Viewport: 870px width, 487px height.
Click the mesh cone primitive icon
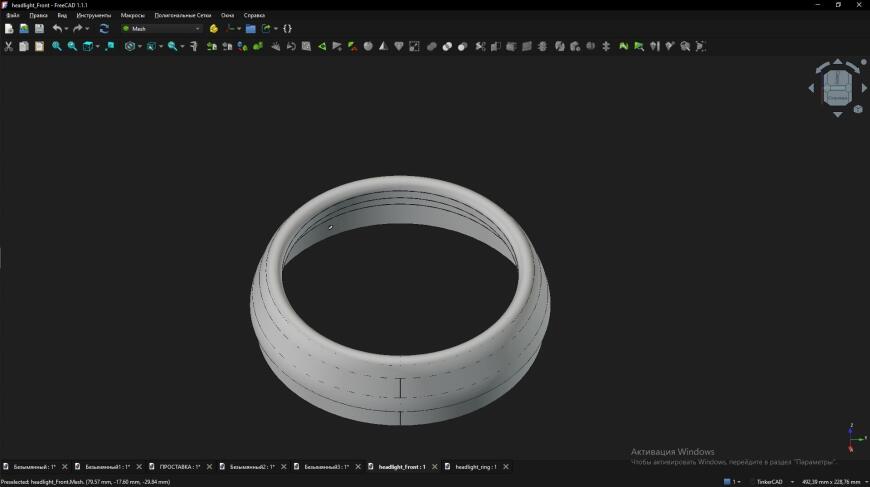(x=383, y=47)
